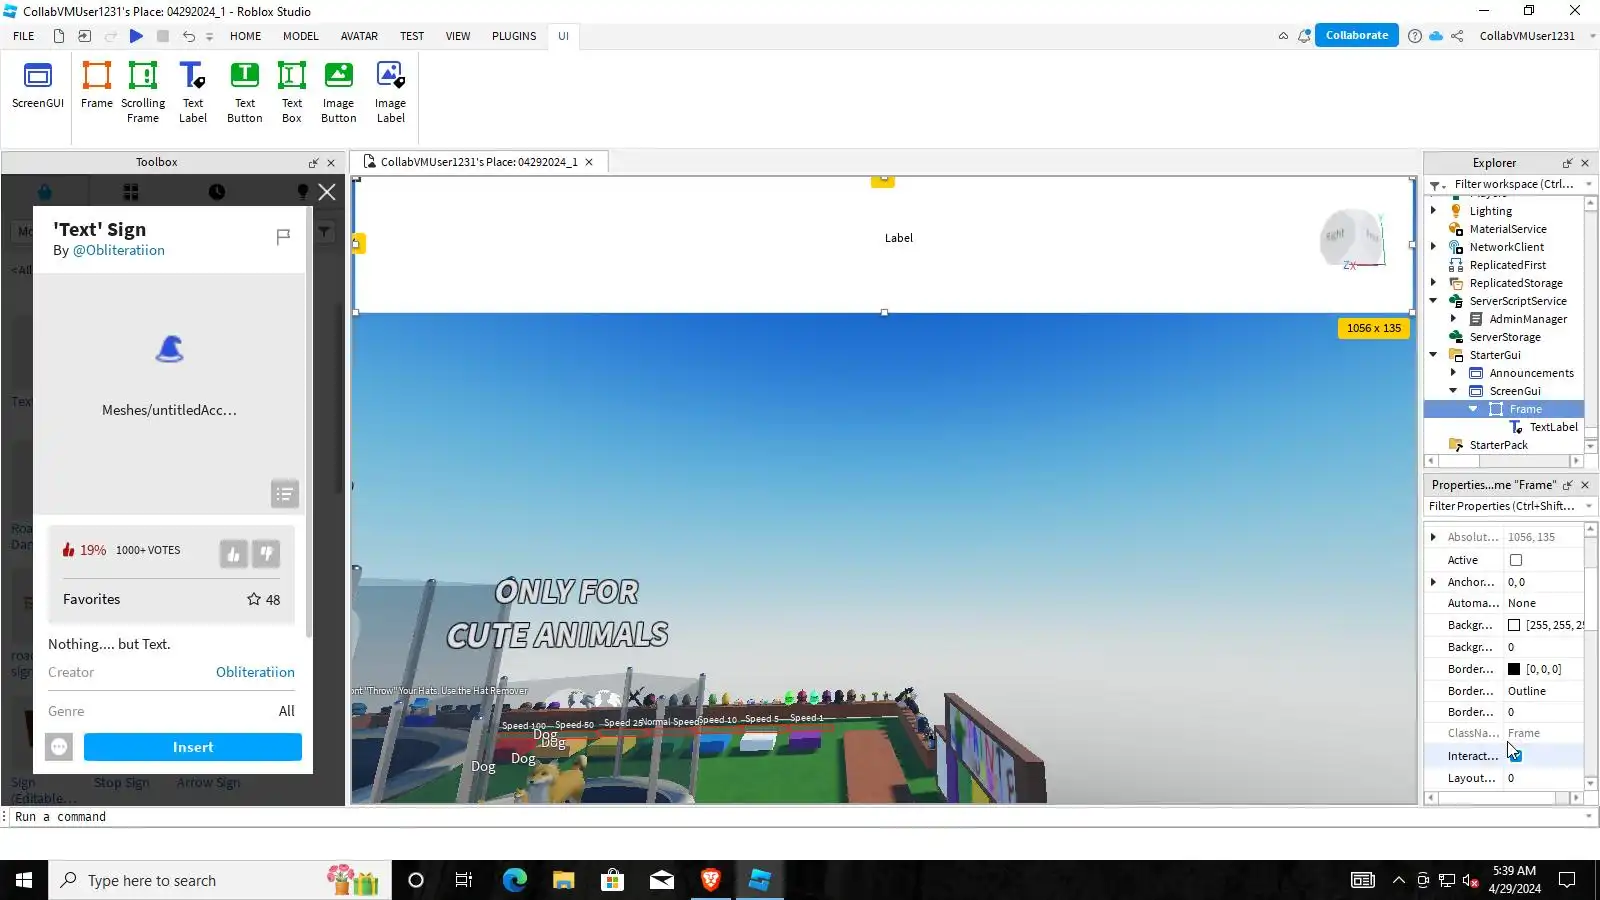Expand the AbsoluteSize property row
The height and width of the screenshot is (900, 1600).
(1434, 537)
